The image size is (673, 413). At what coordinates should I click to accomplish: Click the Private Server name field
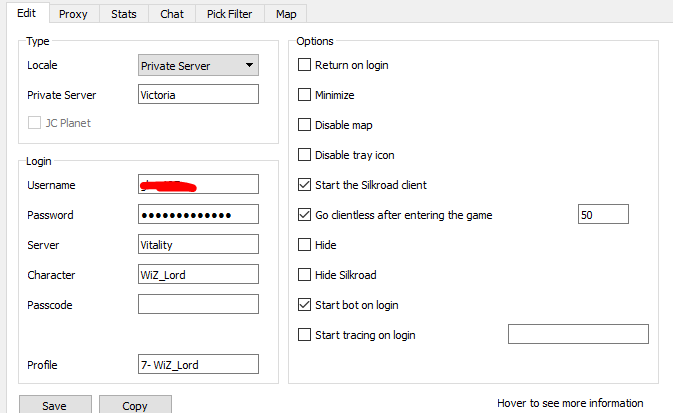(198, 95)
